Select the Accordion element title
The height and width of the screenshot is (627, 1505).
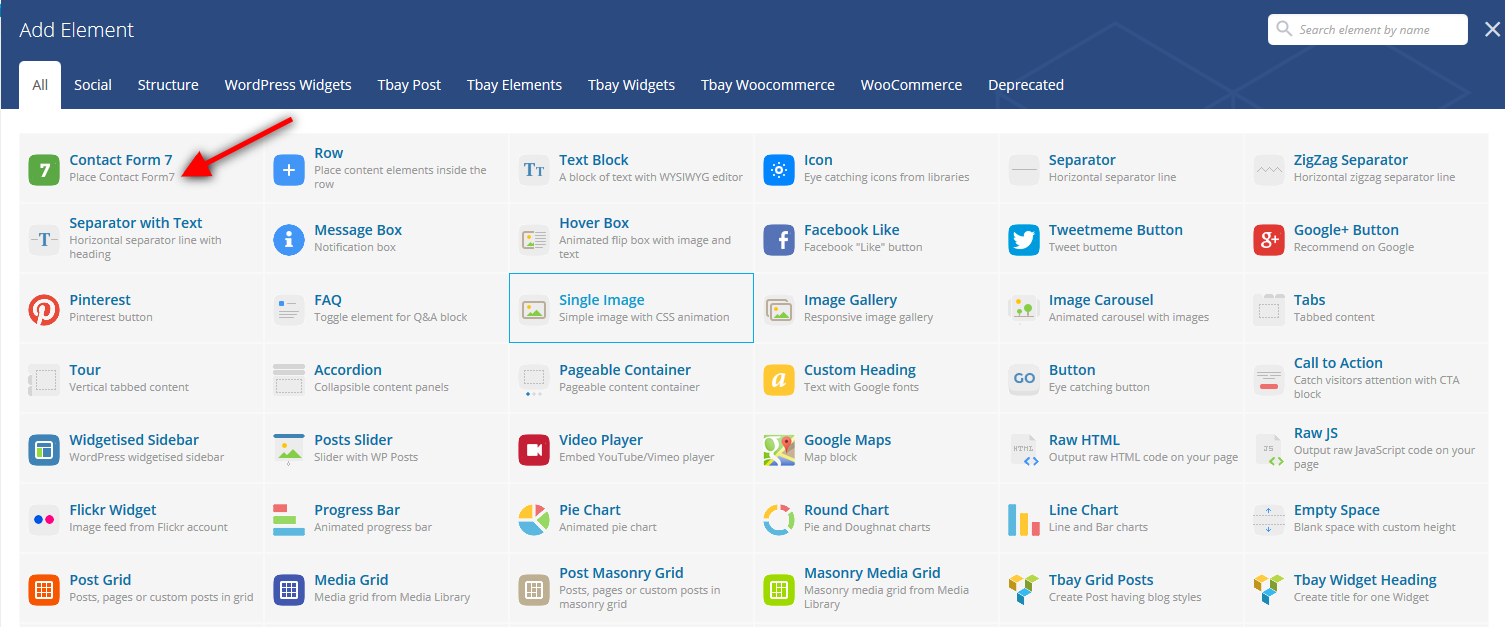(x=348, y=370)
